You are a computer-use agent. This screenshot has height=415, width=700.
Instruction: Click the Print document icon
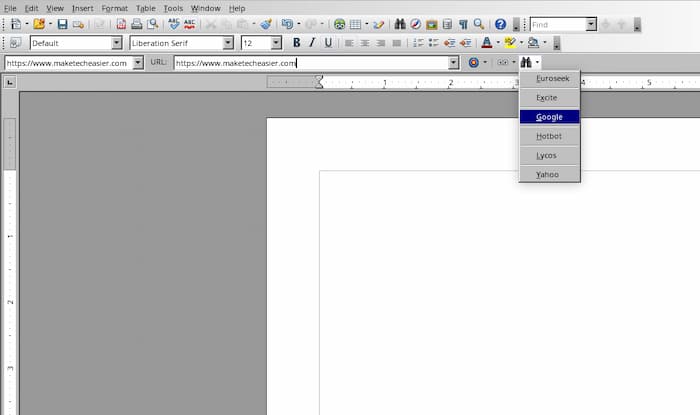click(136, 24)
